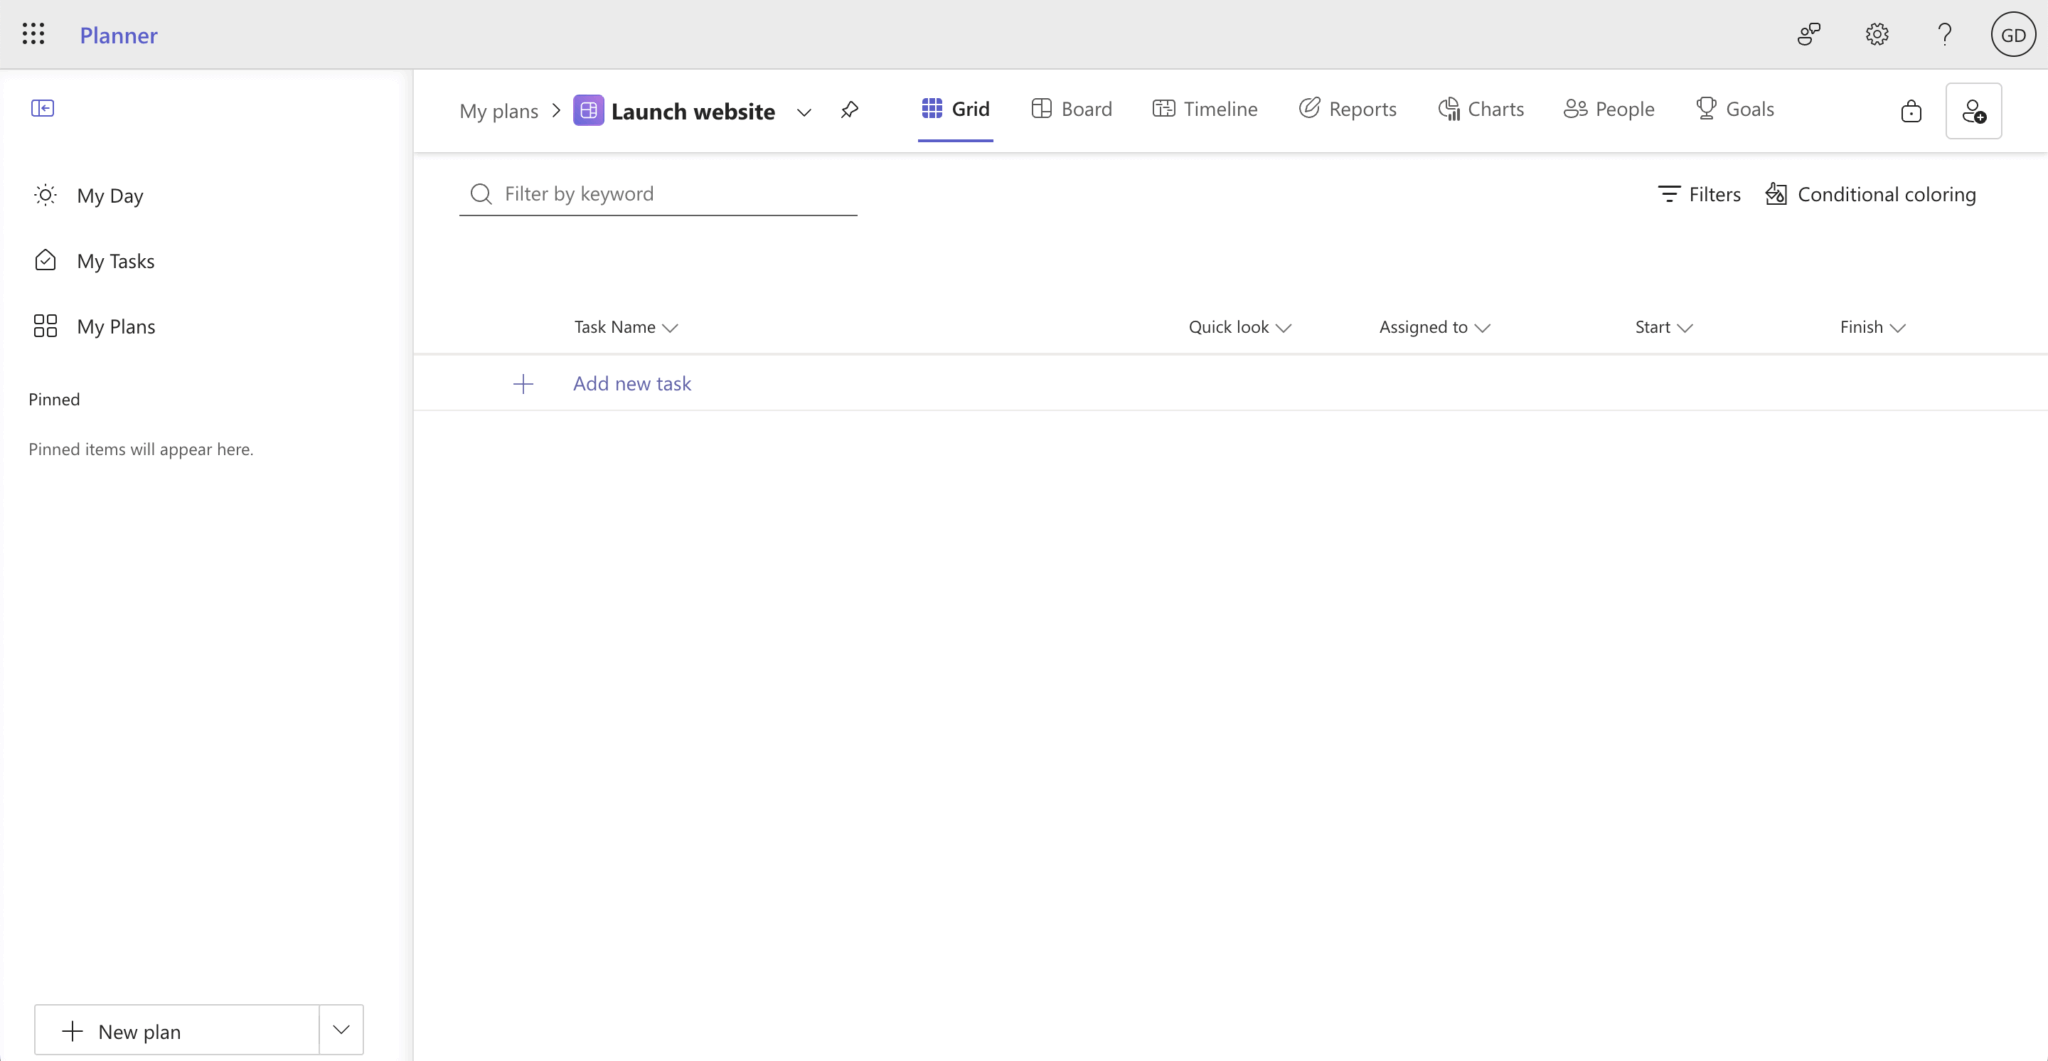This screenshot has width=2048, height=1061.
Task: Open the Filters panel
Action: 1698,194
